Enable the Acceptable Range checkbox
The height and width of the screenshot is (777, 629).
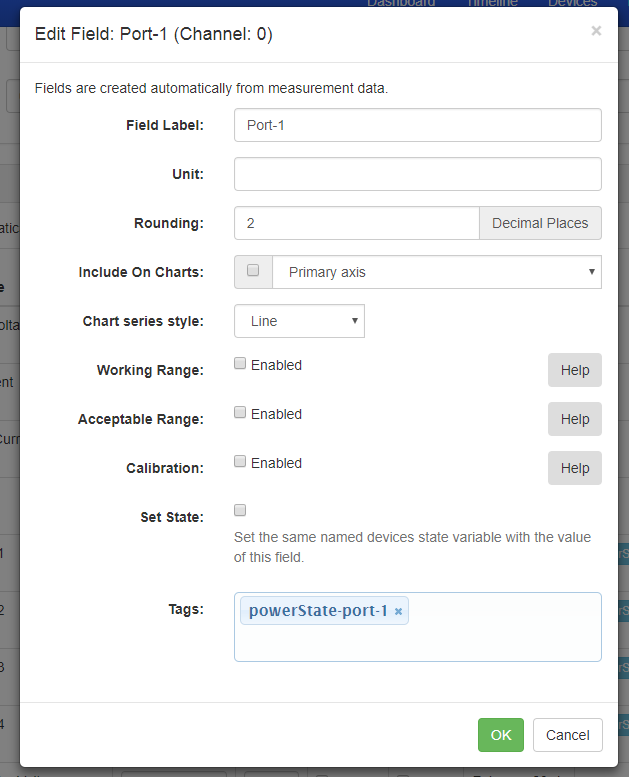(x=240, y=413)
